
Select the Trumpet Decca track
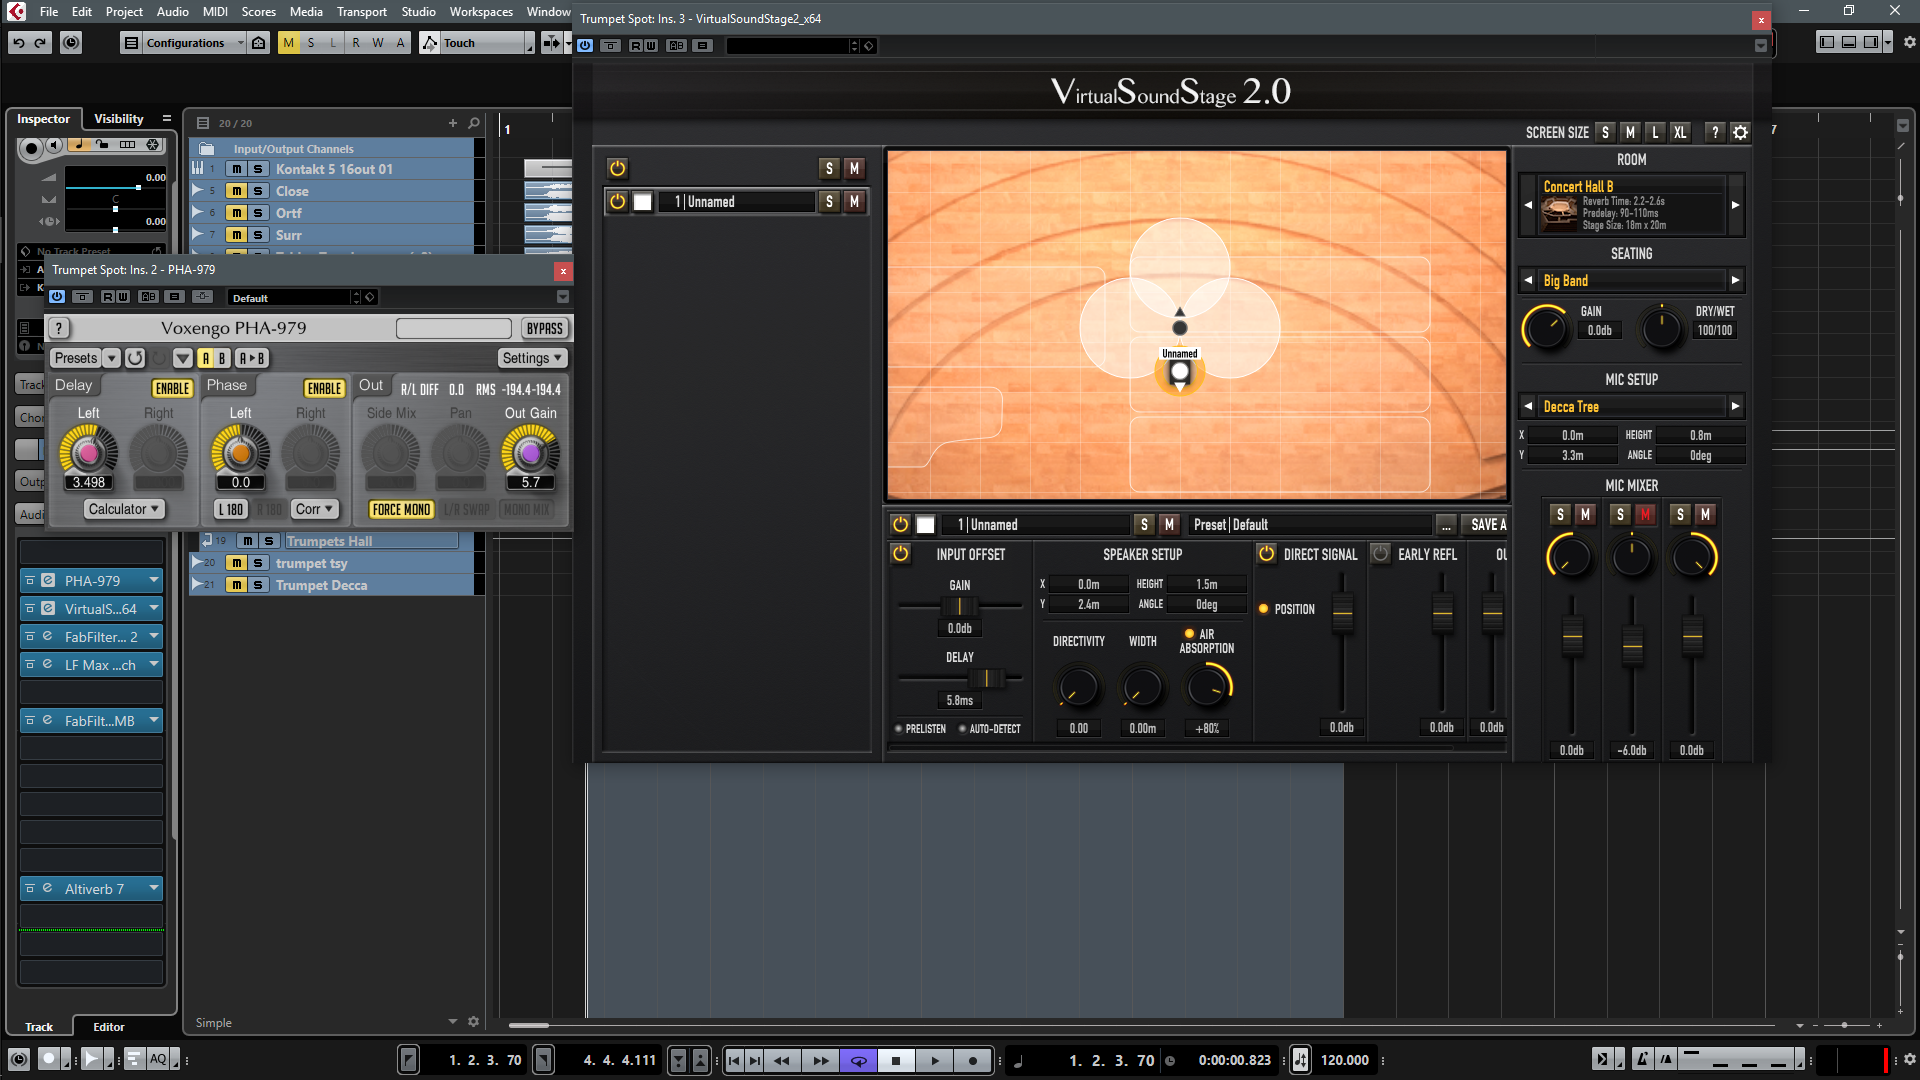[x=321, y=585]
